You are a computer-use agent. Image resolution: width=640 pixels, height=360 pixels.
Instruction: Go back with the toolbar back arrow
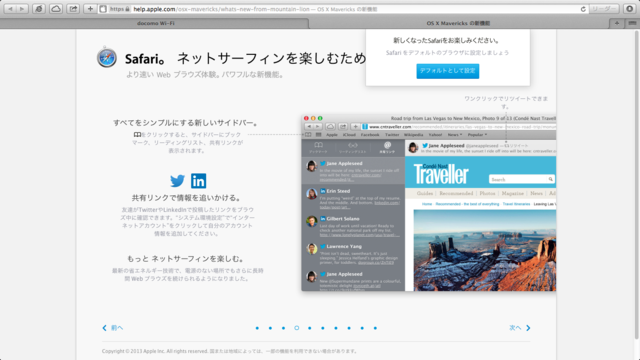10,9
